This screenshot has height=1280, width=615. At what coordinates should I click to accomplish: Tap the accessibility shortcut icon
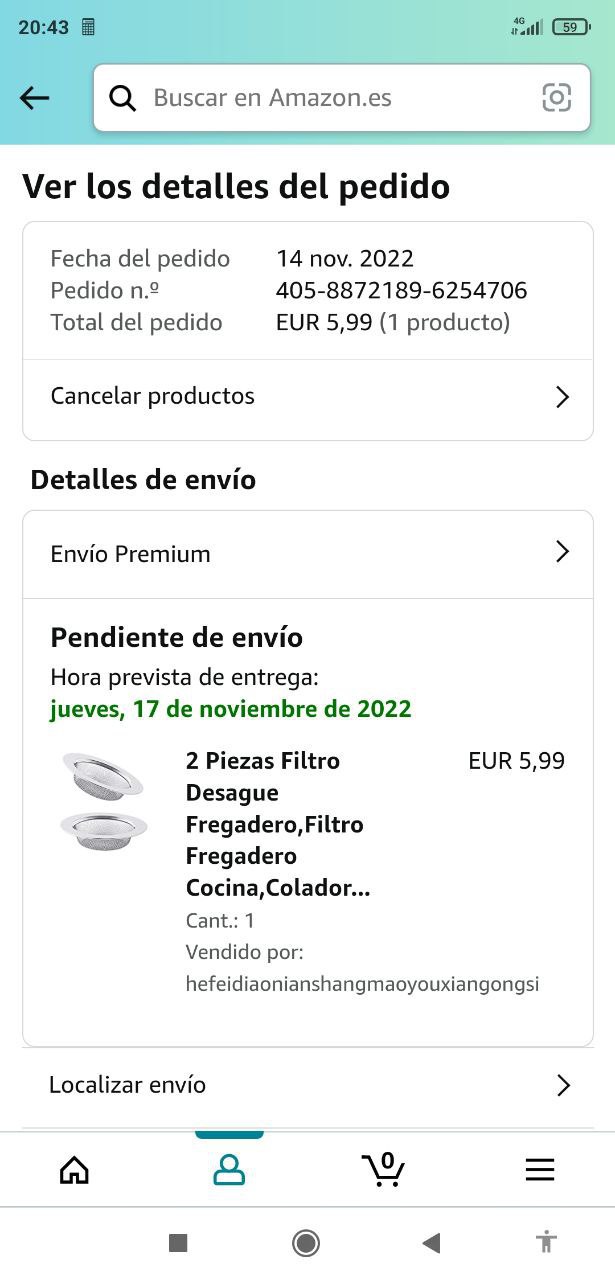click(x=546, y=1243)
